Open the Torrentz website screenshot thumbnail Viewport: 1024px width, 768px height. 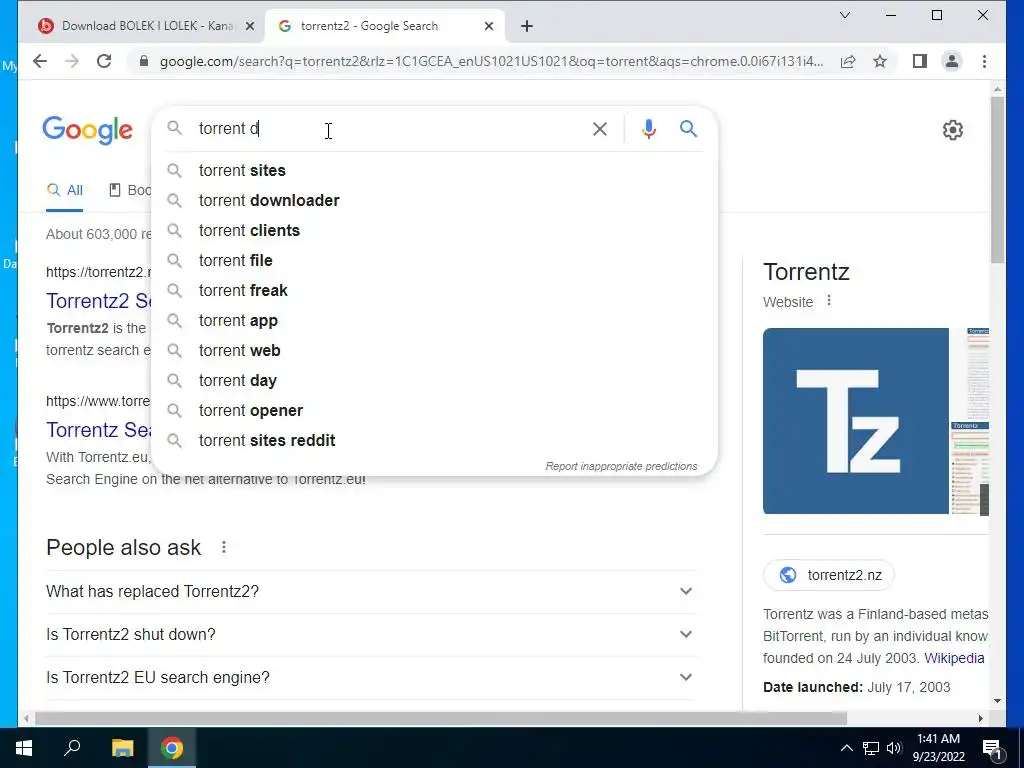(970, 421)
